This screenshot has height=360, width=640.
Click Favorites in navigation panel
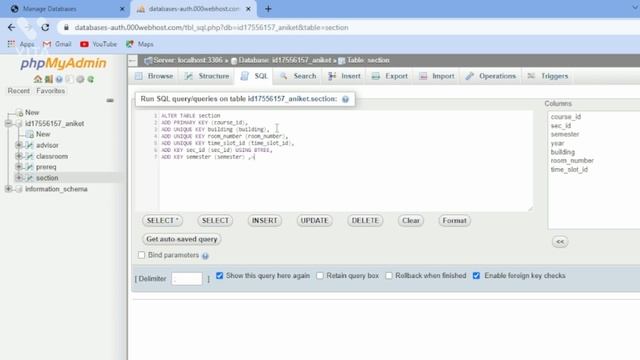tap(51, 91)
